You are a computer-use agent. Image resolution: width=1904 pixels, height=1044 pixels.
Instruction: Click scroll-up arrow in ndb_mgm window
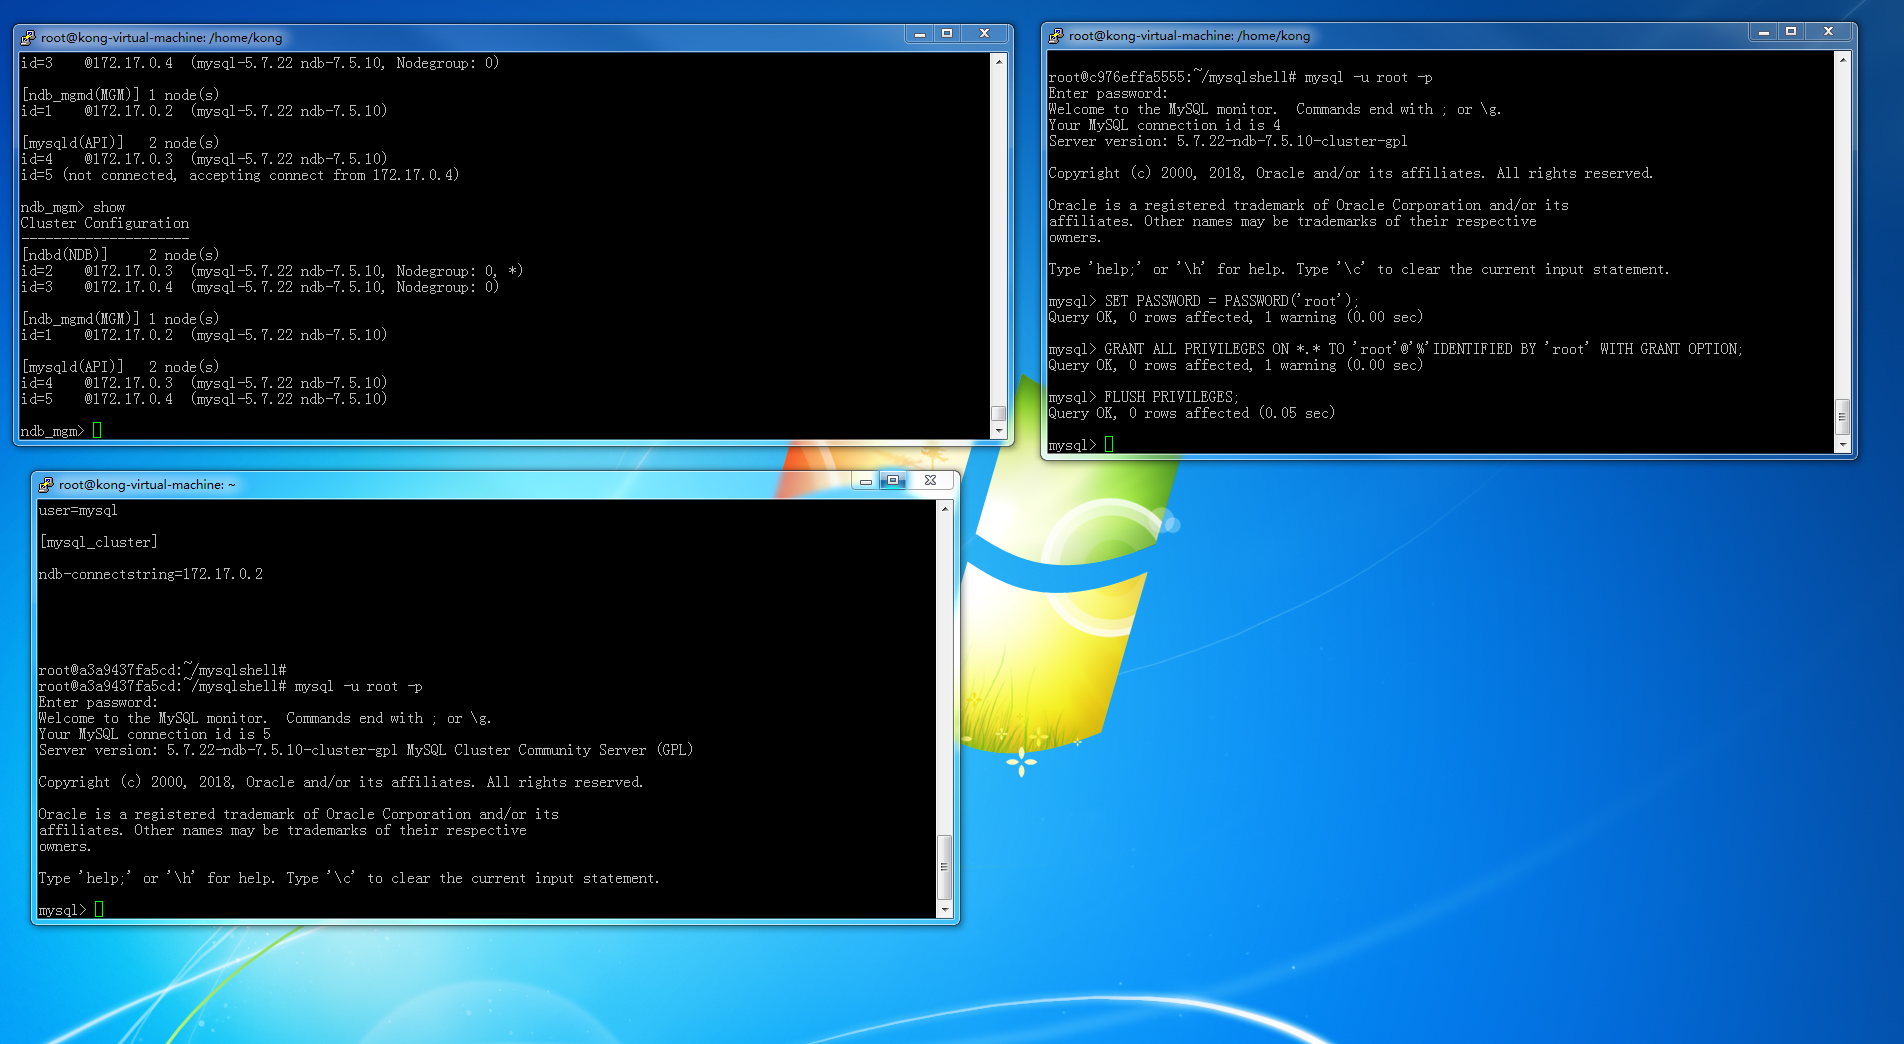[x=998, y=61]
